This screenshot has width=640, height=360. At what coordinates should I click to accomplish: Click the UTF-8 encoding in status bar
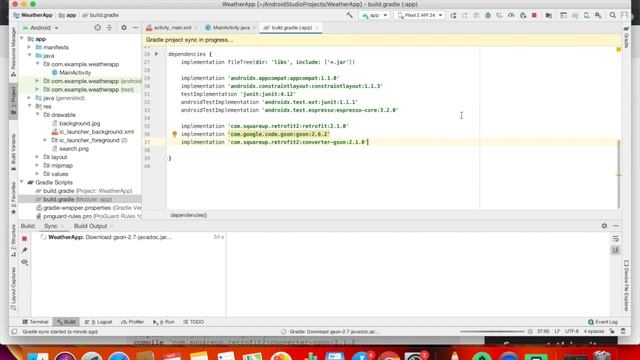click(x=572, y=332)
